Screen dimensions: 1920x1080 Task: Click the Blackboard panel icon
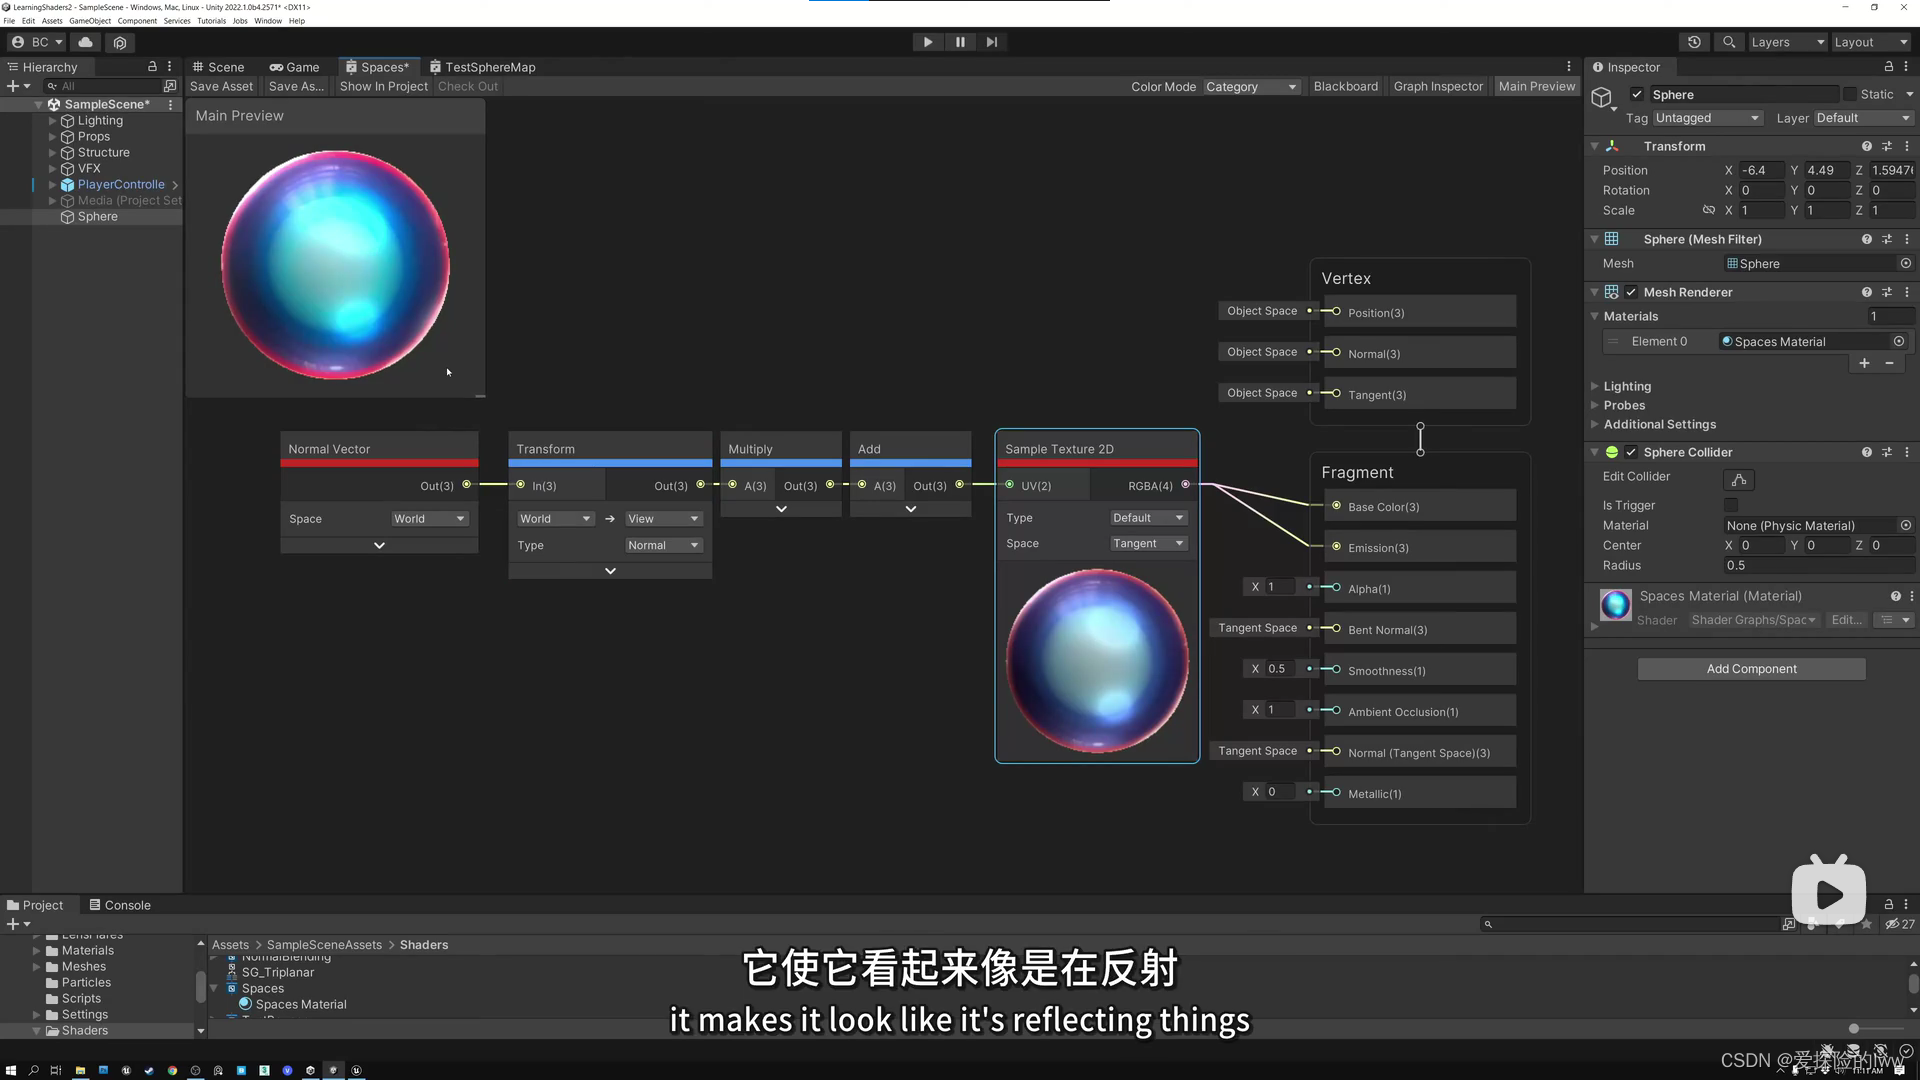click(x=1345, y=86)
